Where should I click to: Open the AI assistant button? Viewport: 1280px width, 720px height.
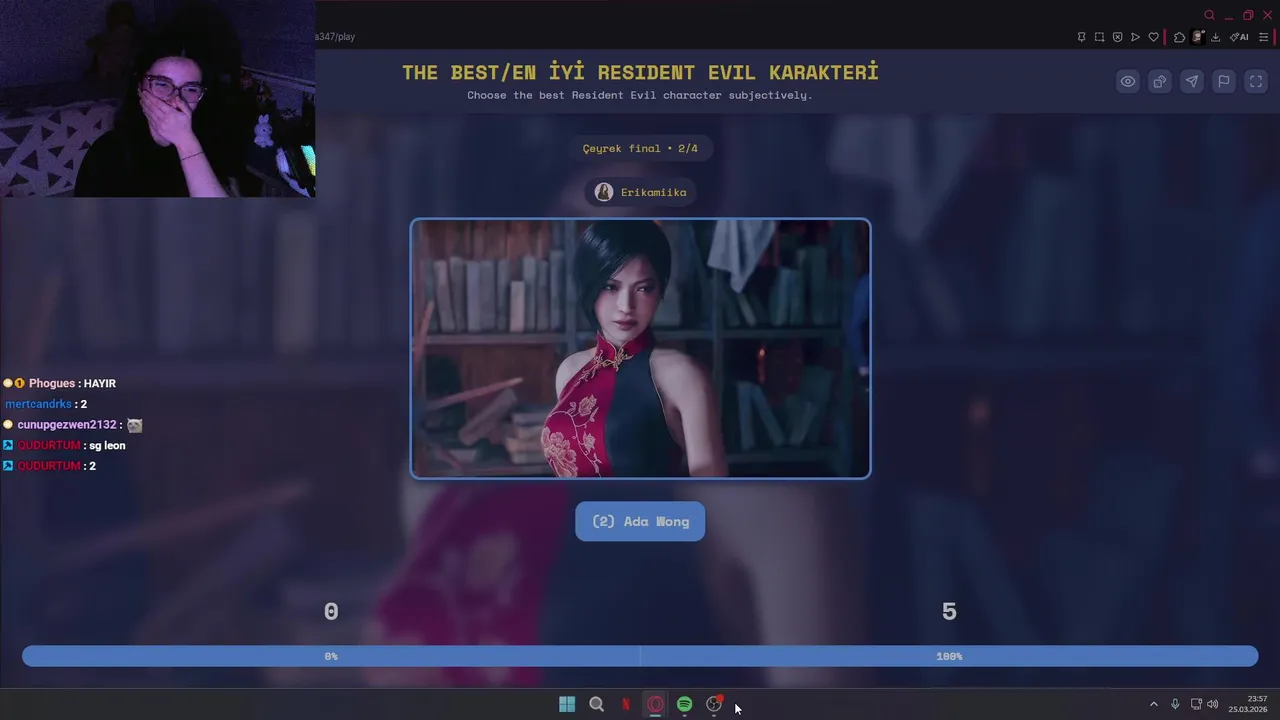click(1239, 37)
